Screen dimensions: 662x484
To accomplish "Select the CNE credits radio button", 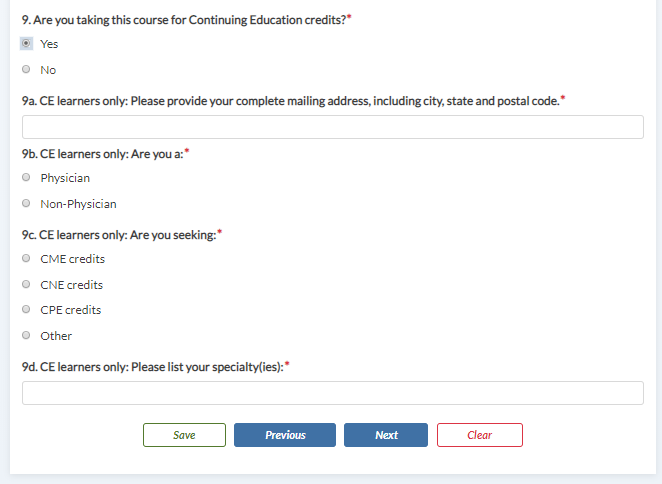I will 26,285.
